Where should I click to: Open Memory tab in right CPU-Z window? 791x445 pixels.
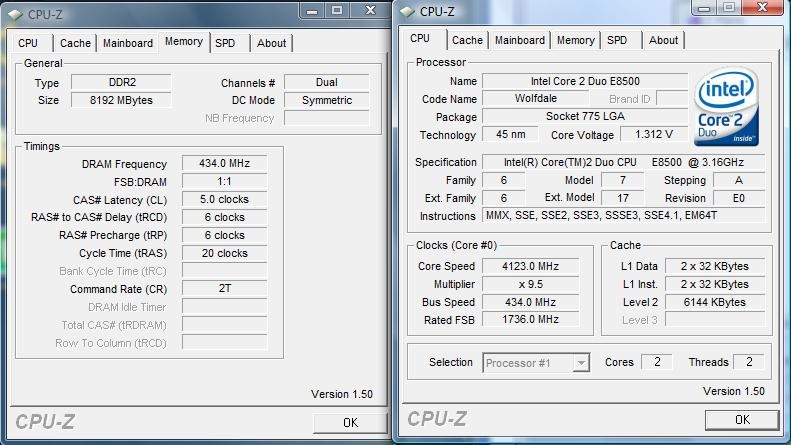tap(576, 40)
